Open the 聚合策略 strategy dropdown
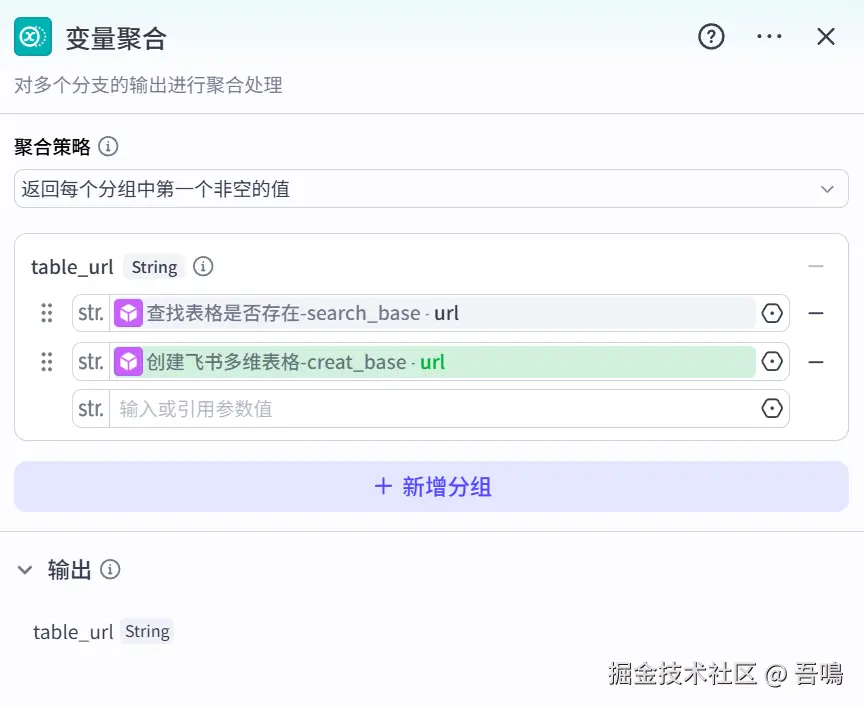864x708 pixels. pyautogui.click(x=431, y=189)
